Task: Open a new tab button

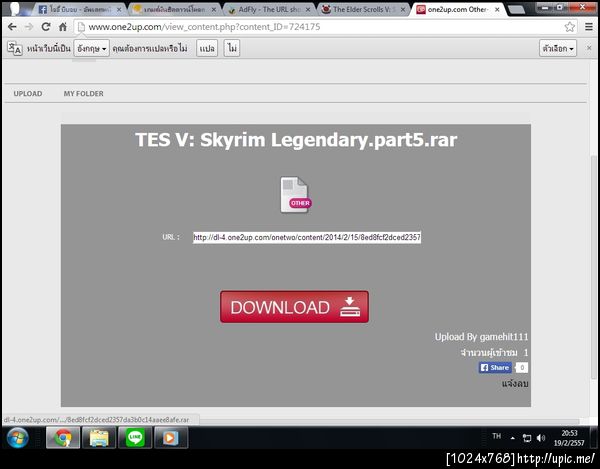Action: [517, 10]
